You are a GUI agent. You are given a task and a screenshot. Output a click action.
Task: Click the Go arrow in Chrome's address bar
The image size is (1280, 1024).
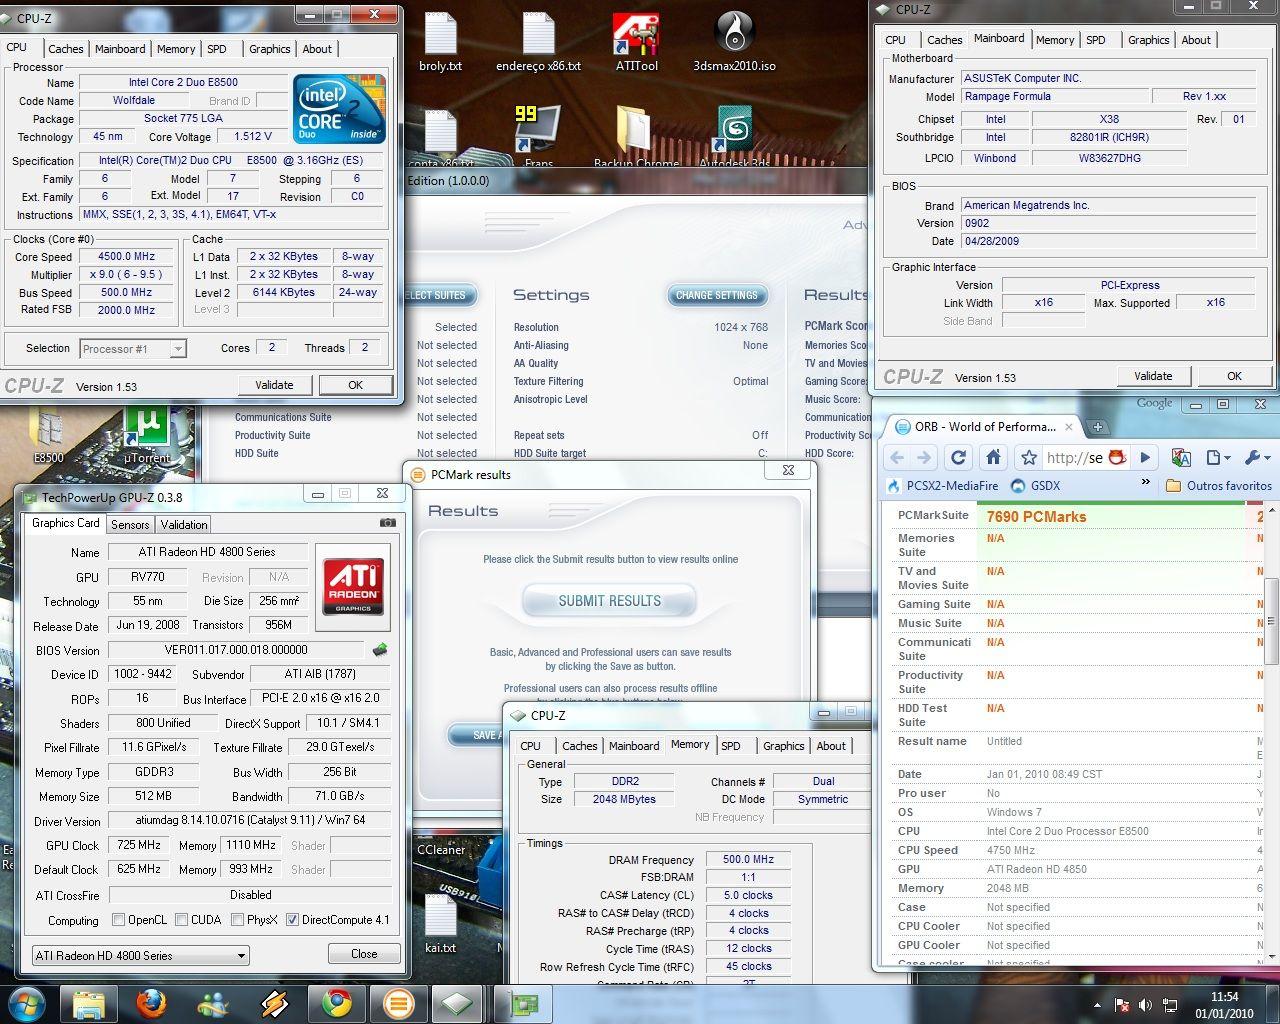click(x=1145, y=457)
